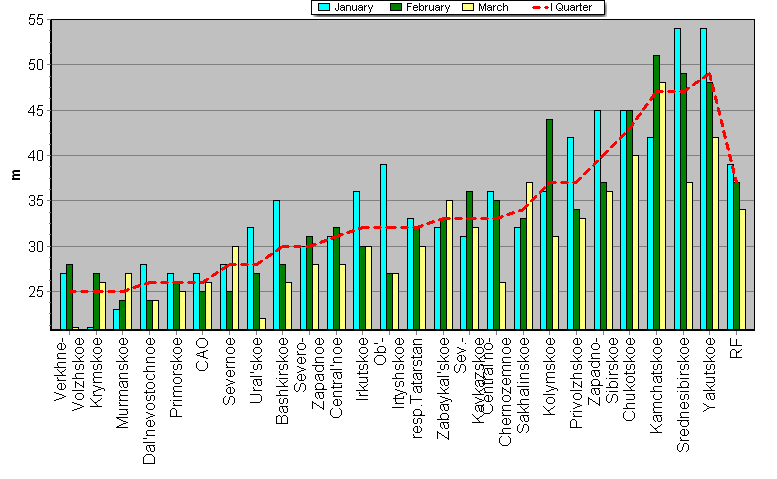Image resolution: width=777 pixels, height=479 pixels.
Task: Click the y-axis value 35
Action: 37,201
